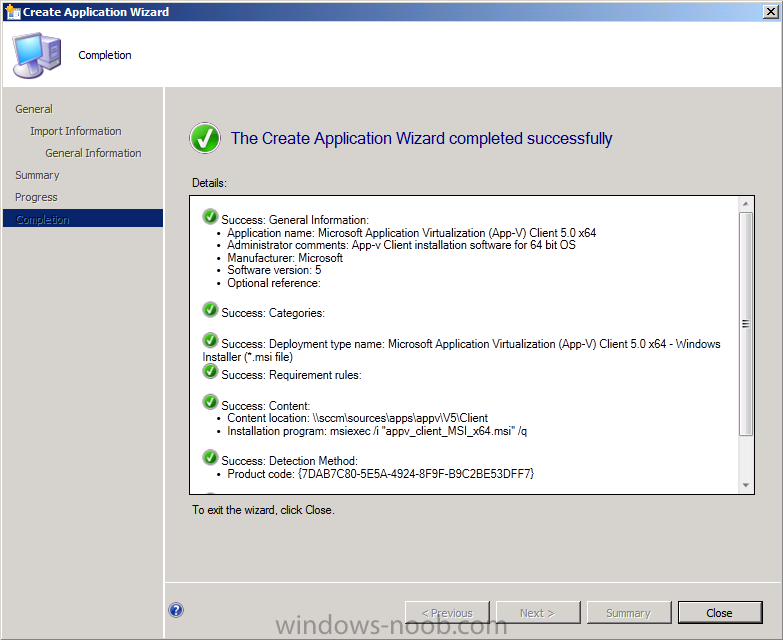This screenshot has height=640, width=783.
Task: Click the Close button
Action: click(720, 613)
